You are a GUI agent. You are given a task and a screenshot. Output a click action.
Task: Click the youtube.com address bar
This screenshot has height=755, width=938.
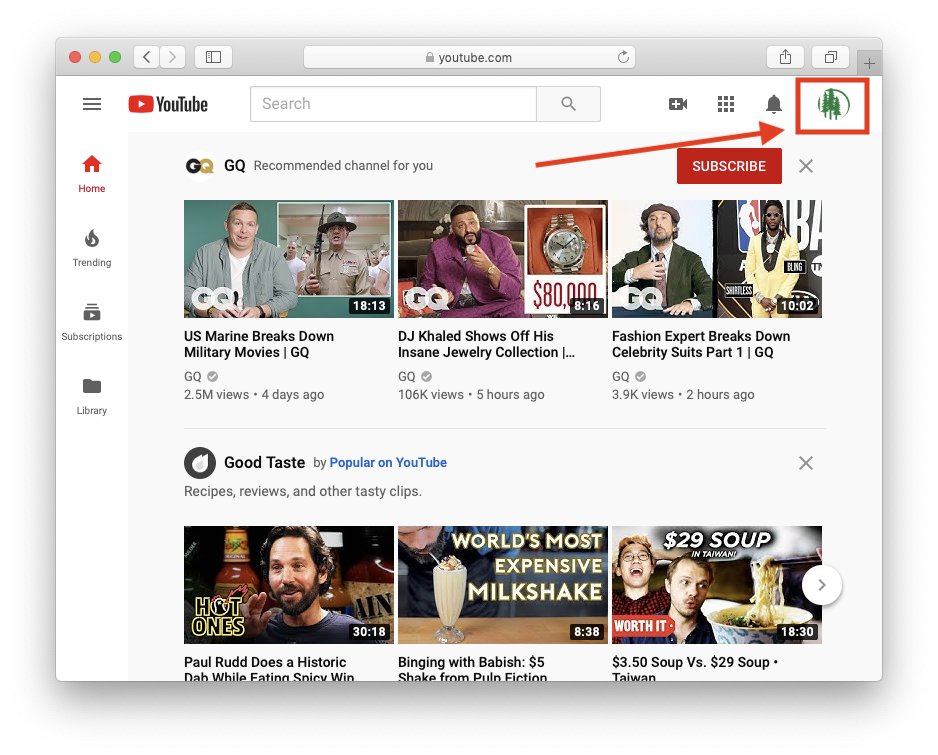[469, 57]
